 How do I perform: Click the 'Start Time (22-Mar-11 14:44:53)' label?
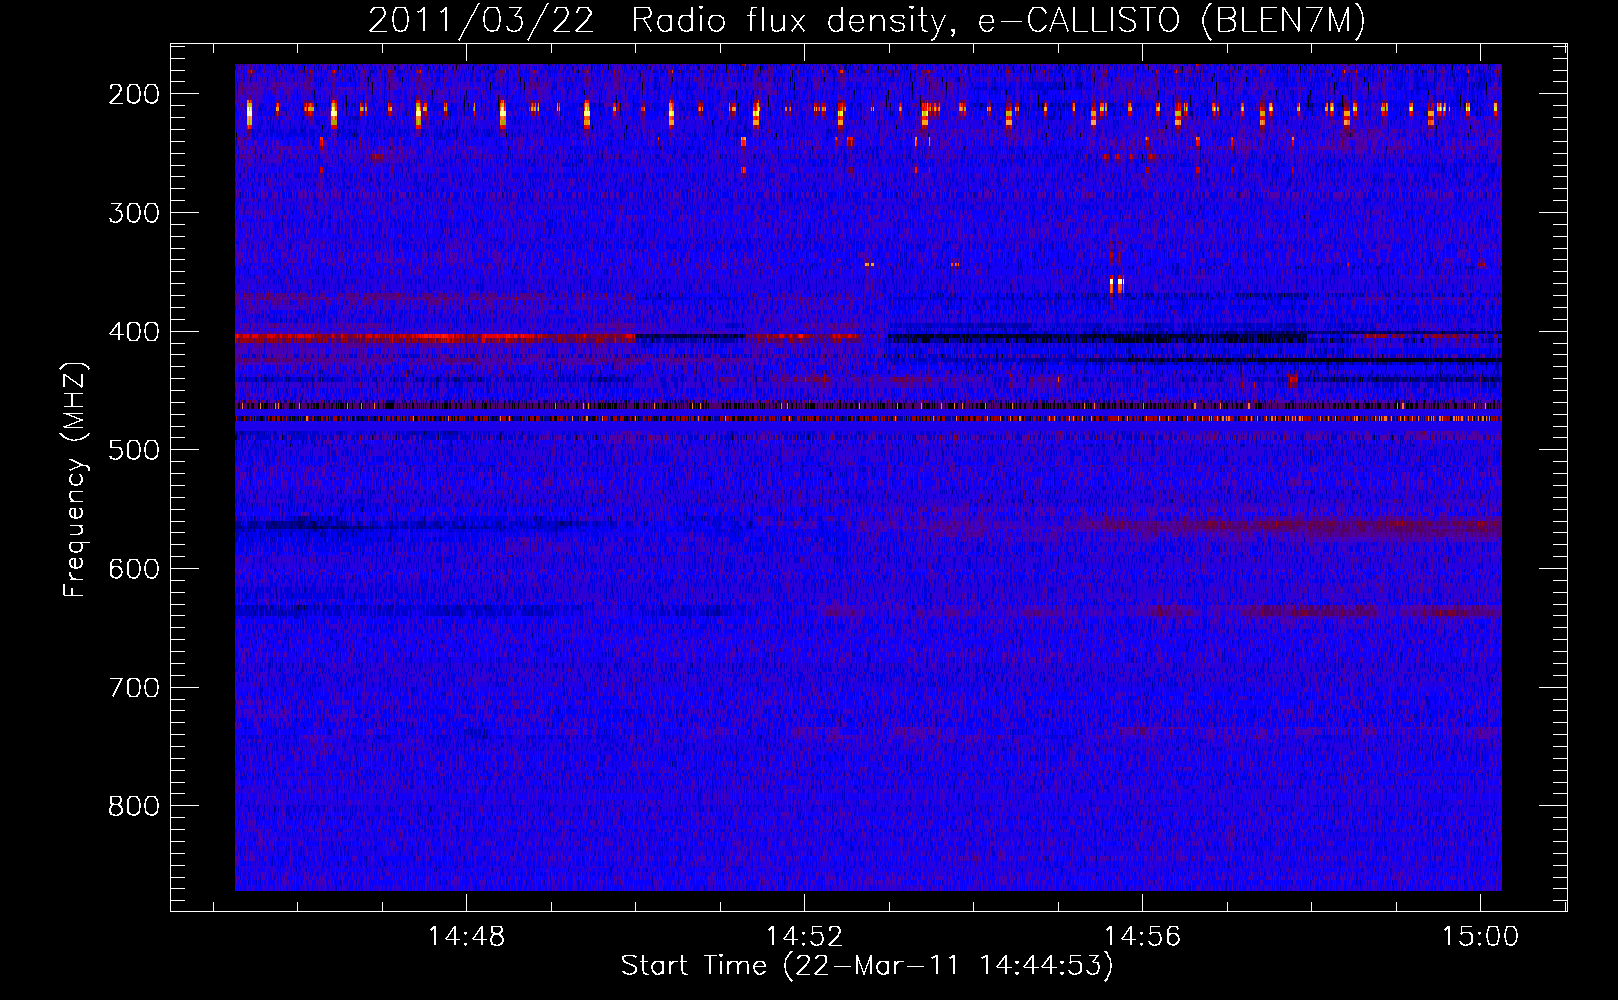click(867, 966)
